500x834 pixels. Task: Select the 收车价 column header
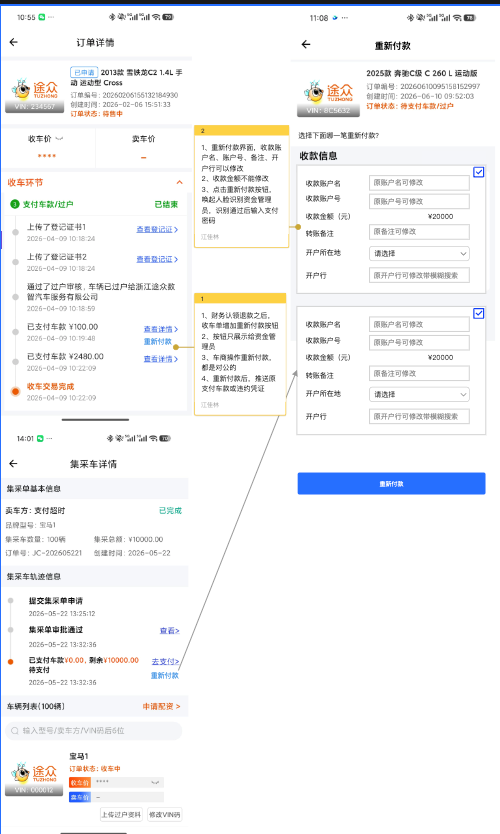[x=40, y=139]
